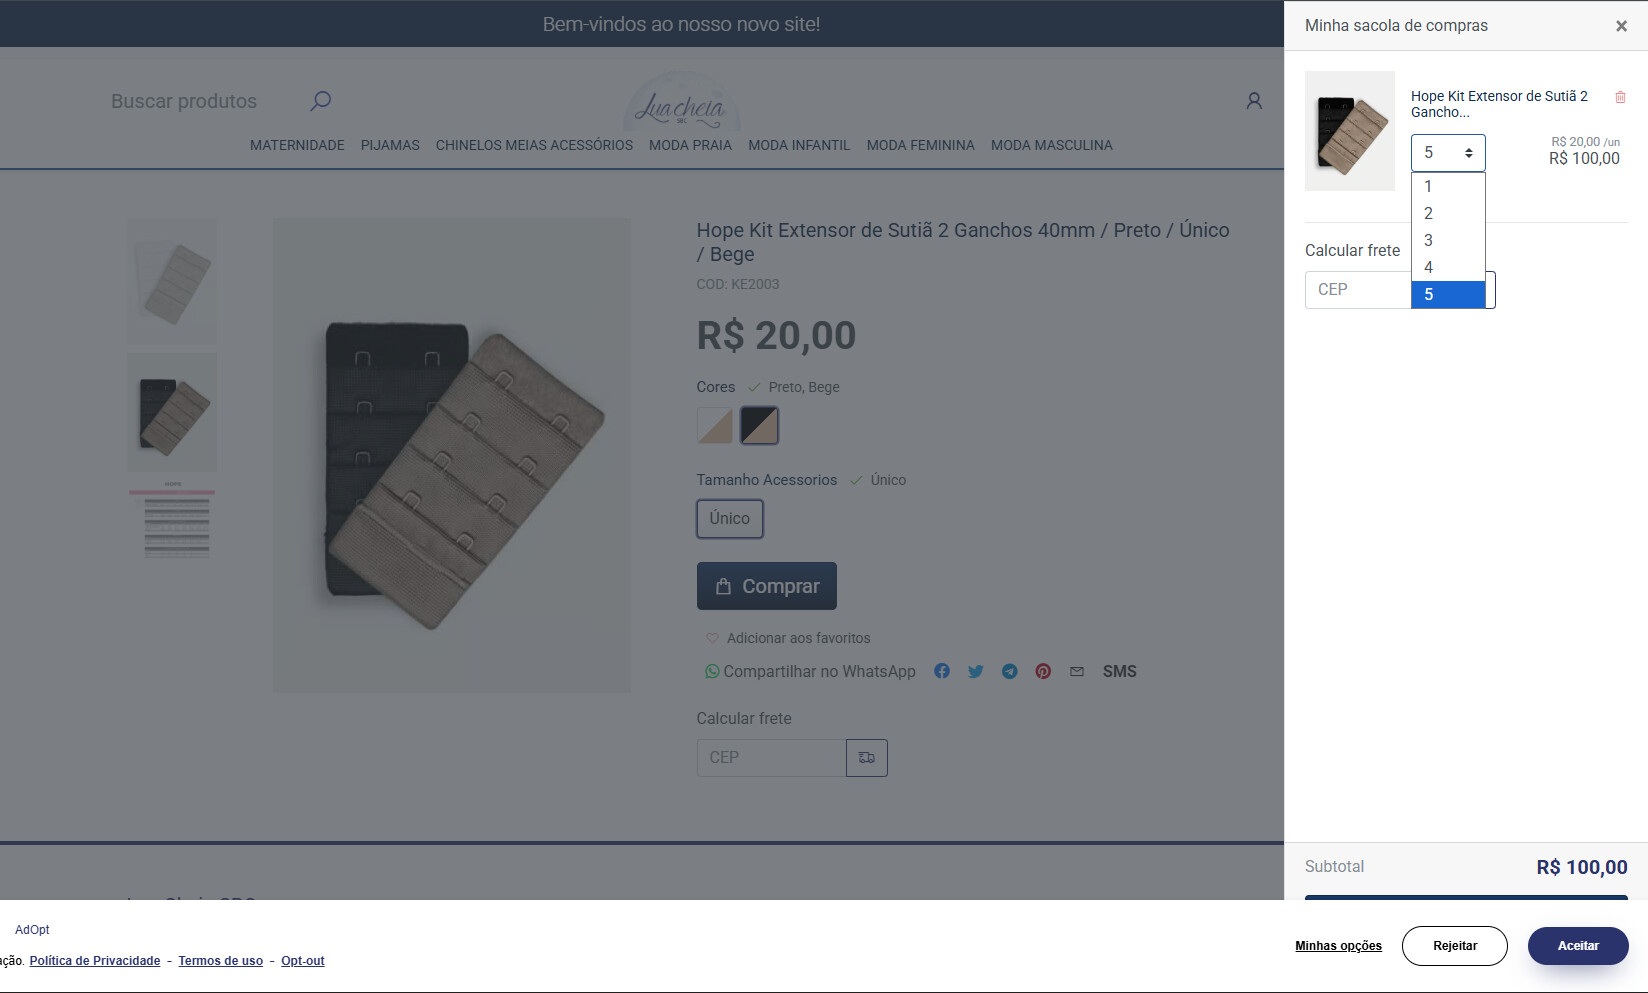Share product via Telegram icon
This screenshot has width=1648, height=993.
pyautogui.click(x=1010, y=671)
